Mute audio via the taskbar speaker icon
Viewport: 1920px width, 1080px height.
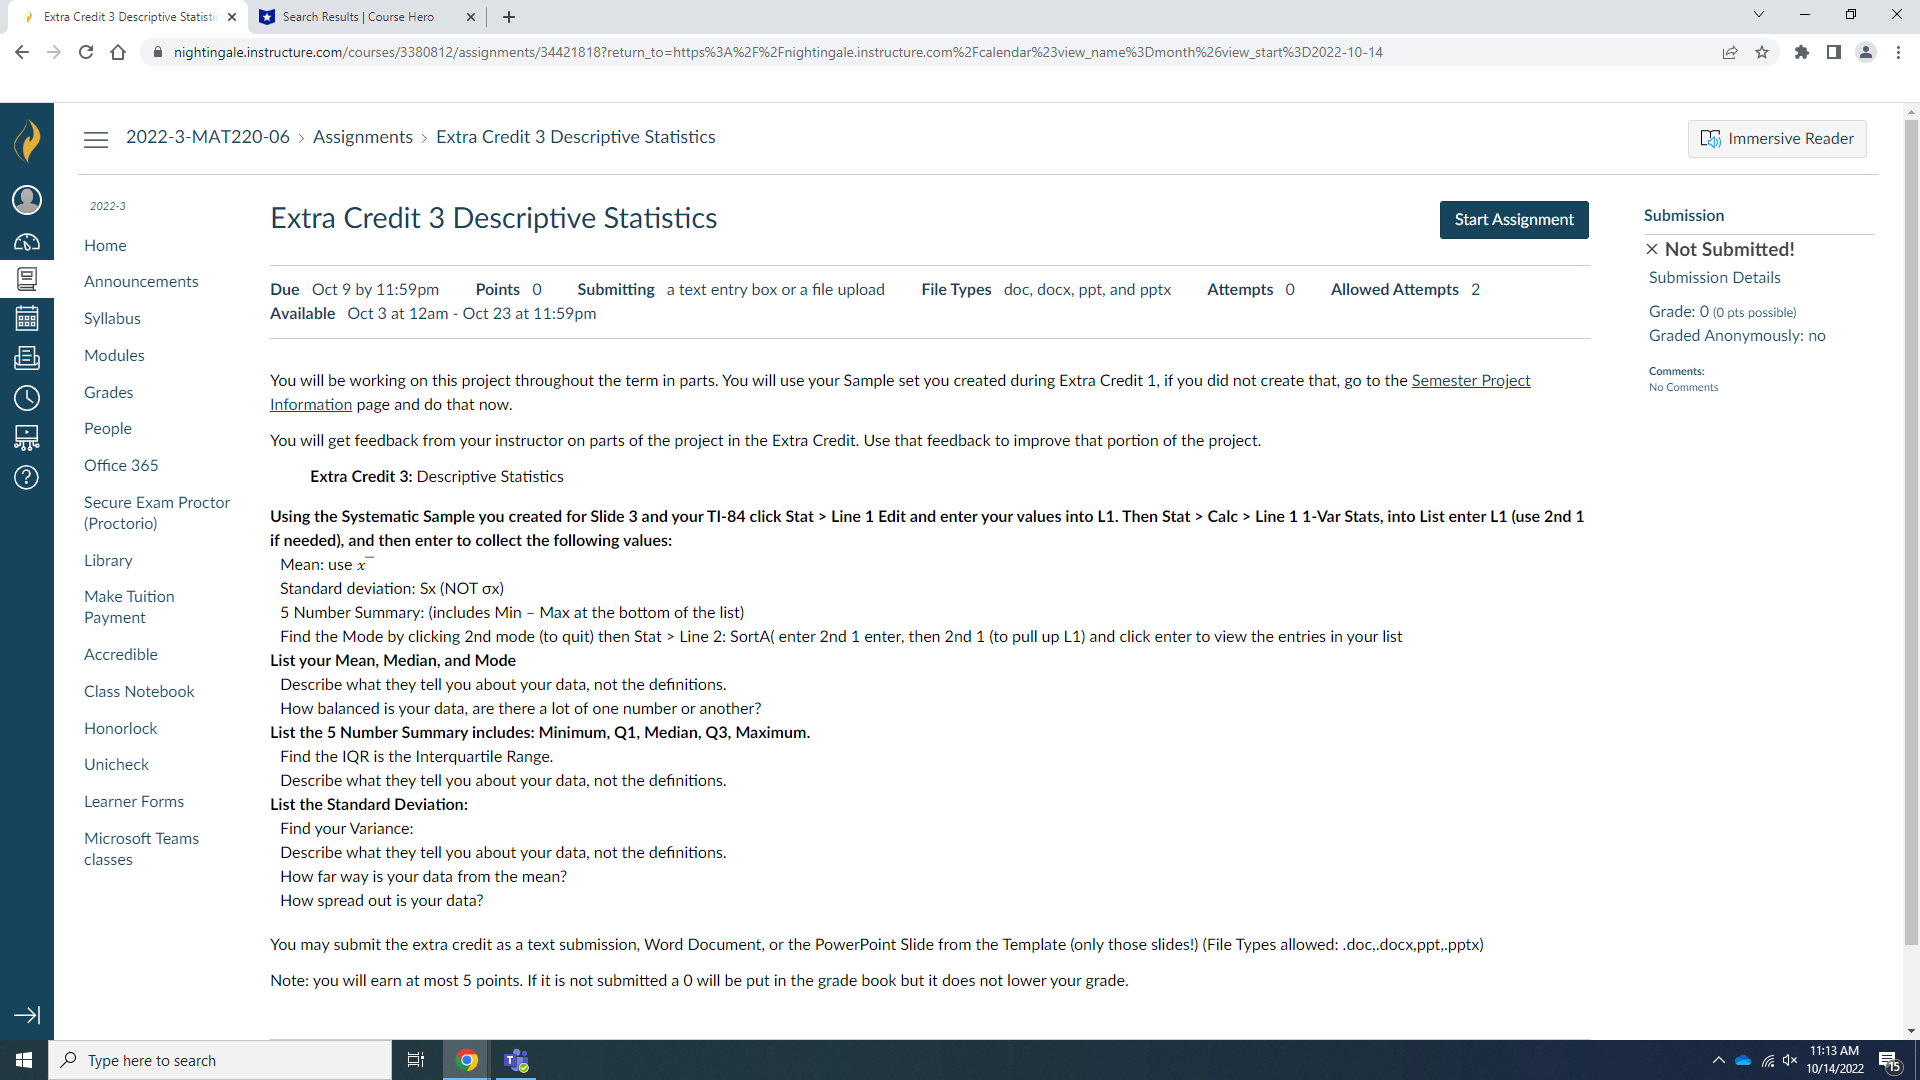click(x=1791, y=1060)
